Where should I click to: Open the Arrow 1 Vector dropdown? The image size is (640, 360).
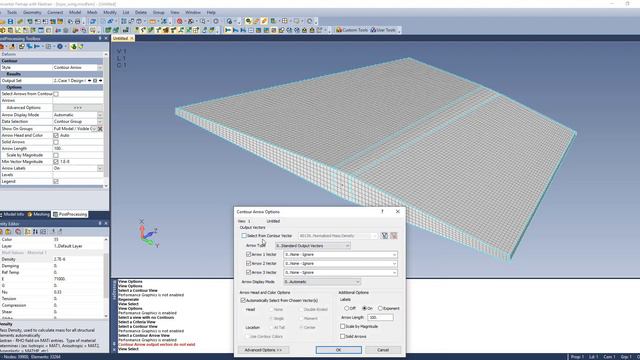coord(340,254)
